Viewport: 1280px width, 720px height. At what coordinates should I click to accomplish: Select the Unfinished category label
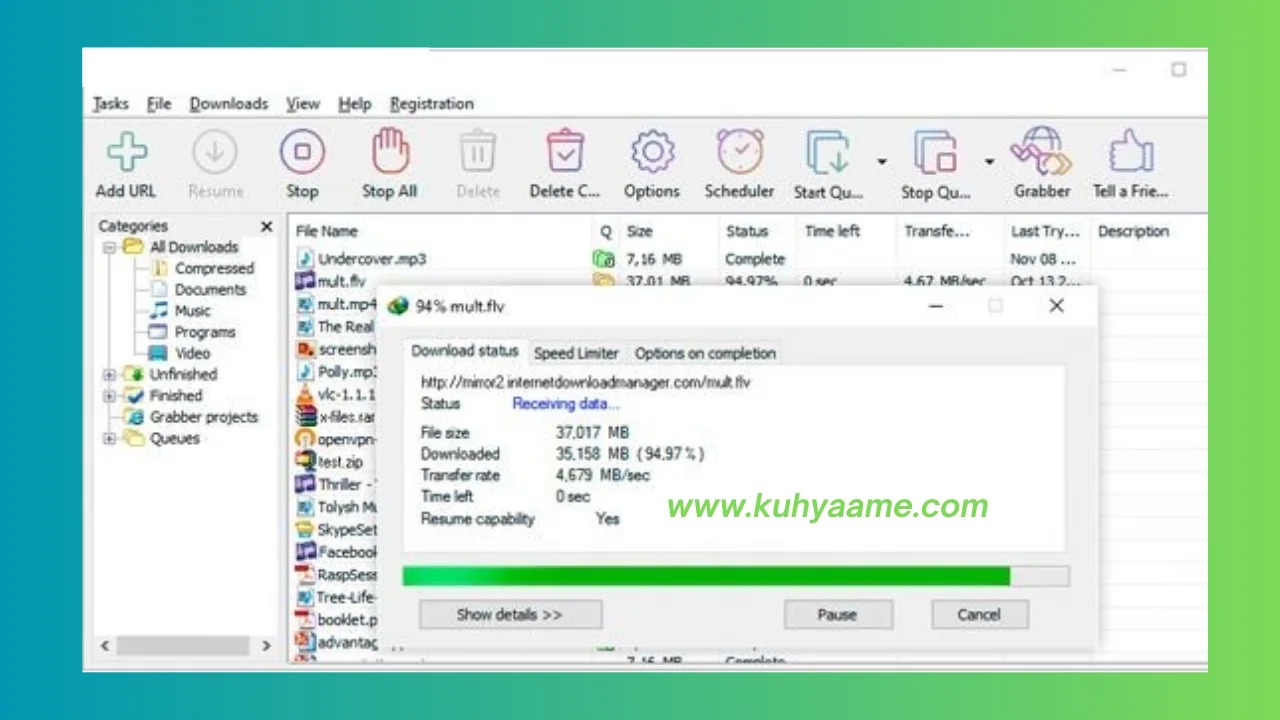(x=183, y=375)
